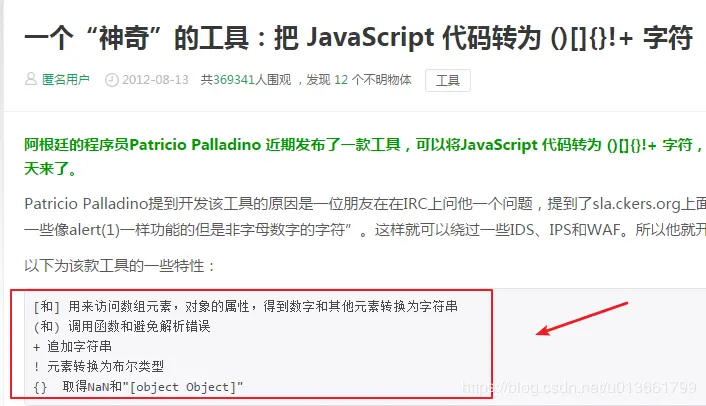Click the paragraph mentioning sla.ckers.org
Screen dimensions: 706x406
click(365, 217)
